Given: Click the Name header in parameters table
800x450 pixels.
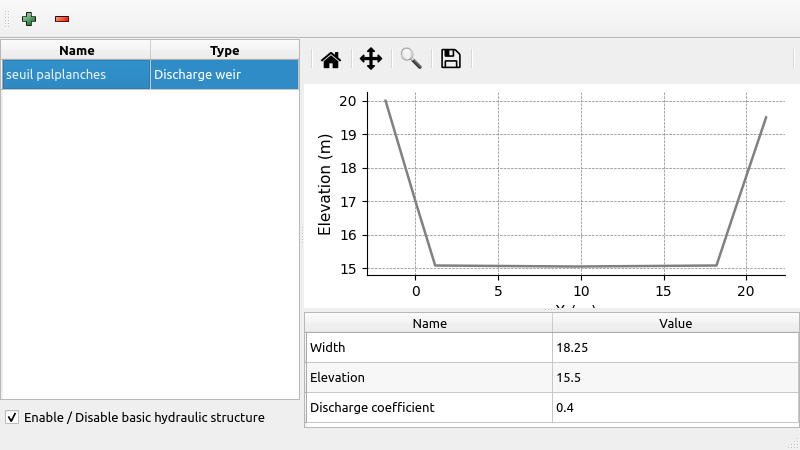Looking at the screenshot, I should 429,323.
